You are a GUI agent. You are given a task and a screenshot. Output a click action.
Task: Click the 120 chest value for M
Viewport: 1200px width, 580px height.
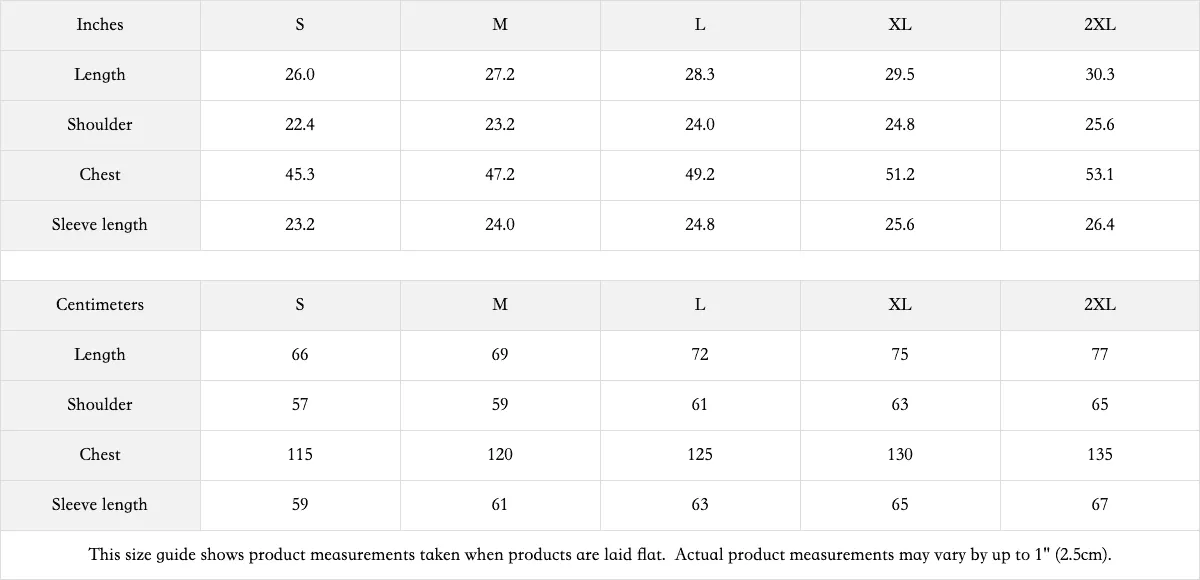click(500, 455)
